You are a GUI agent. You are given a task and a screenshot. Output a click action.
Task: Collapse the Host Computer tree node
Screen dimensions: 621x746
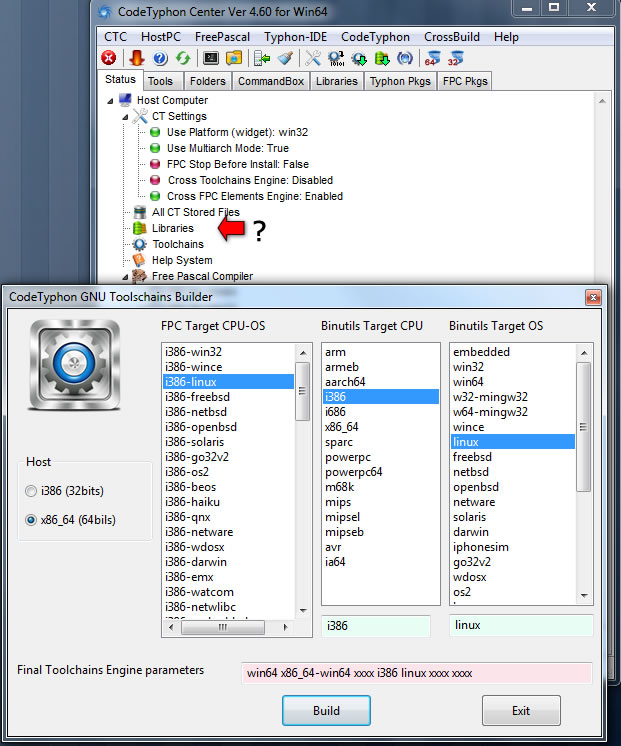[110, 100]
